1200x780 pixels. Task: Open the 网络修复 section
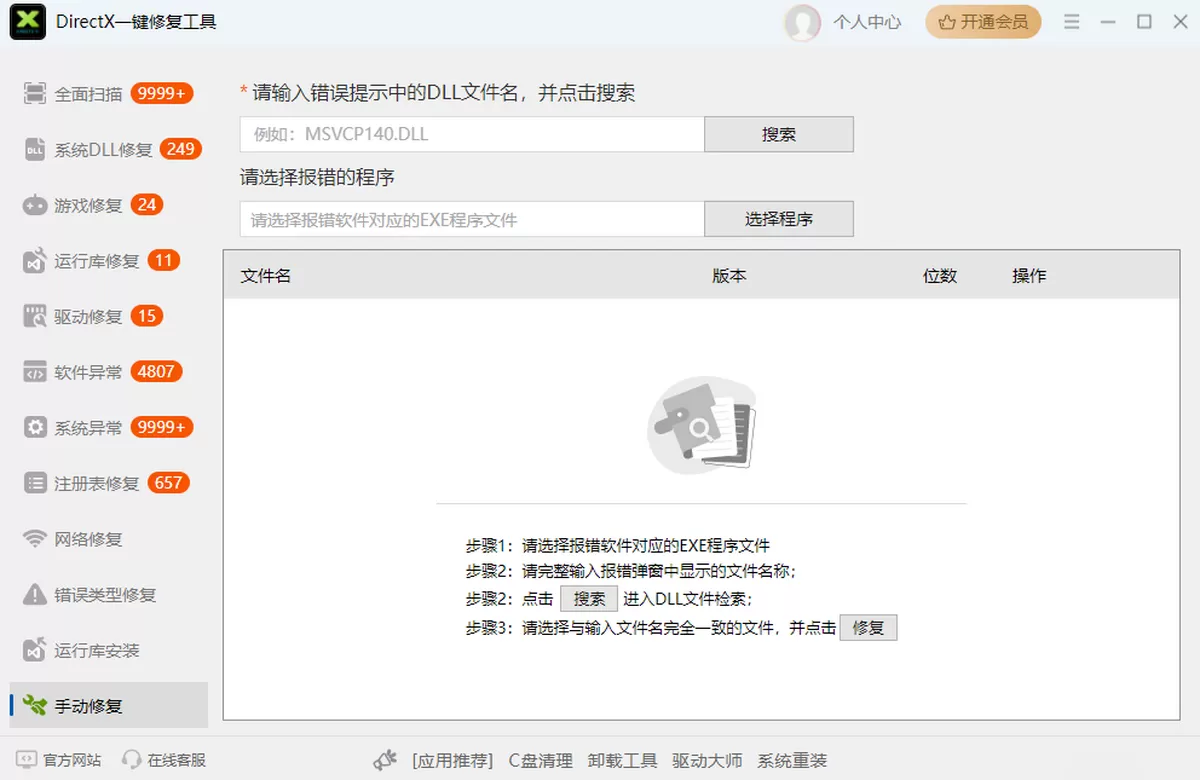(x=108, y=539)
